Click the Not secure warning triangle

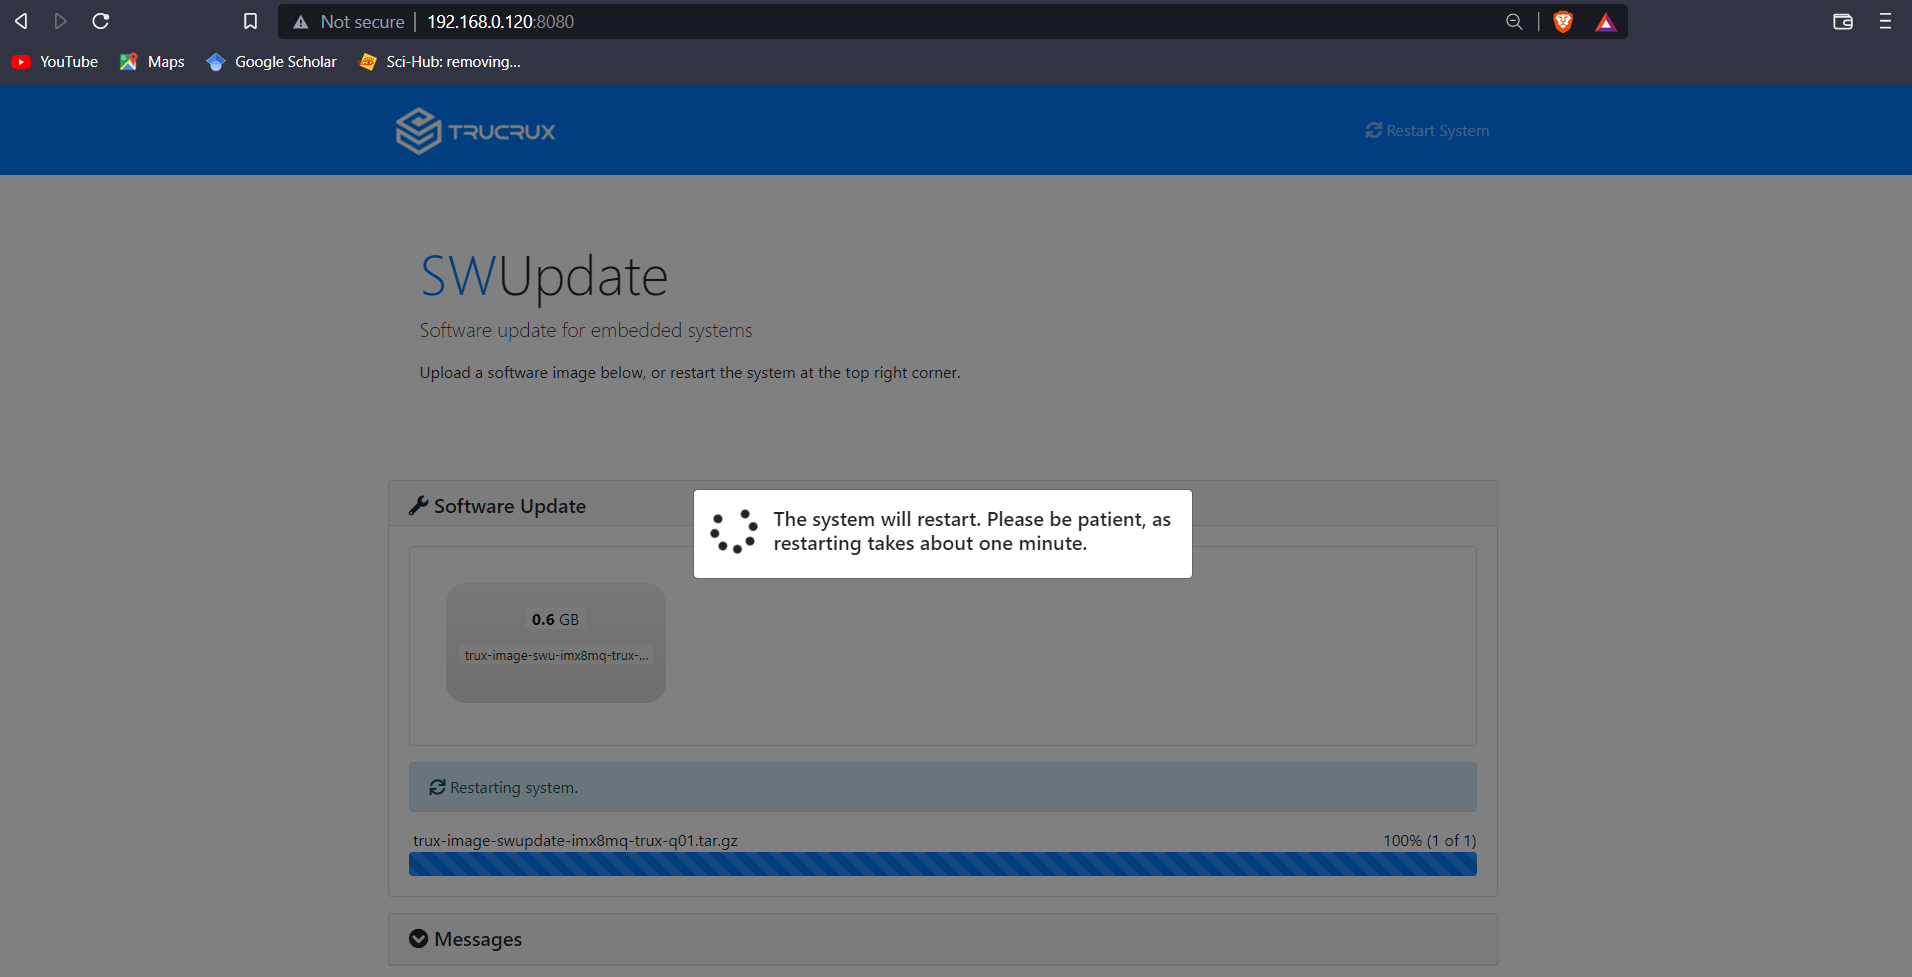pos(301,22)
